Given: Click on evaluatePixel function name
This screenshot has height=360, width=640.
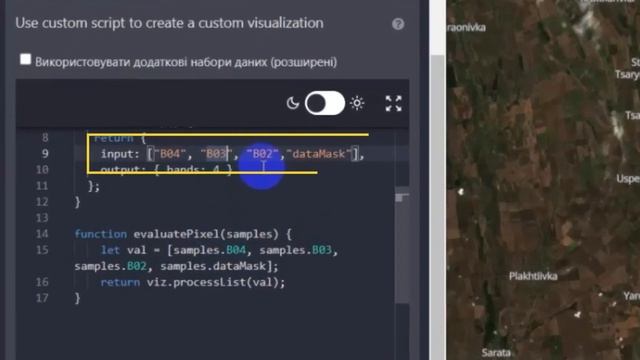Looking at the screenshot, I should (177, 234).
